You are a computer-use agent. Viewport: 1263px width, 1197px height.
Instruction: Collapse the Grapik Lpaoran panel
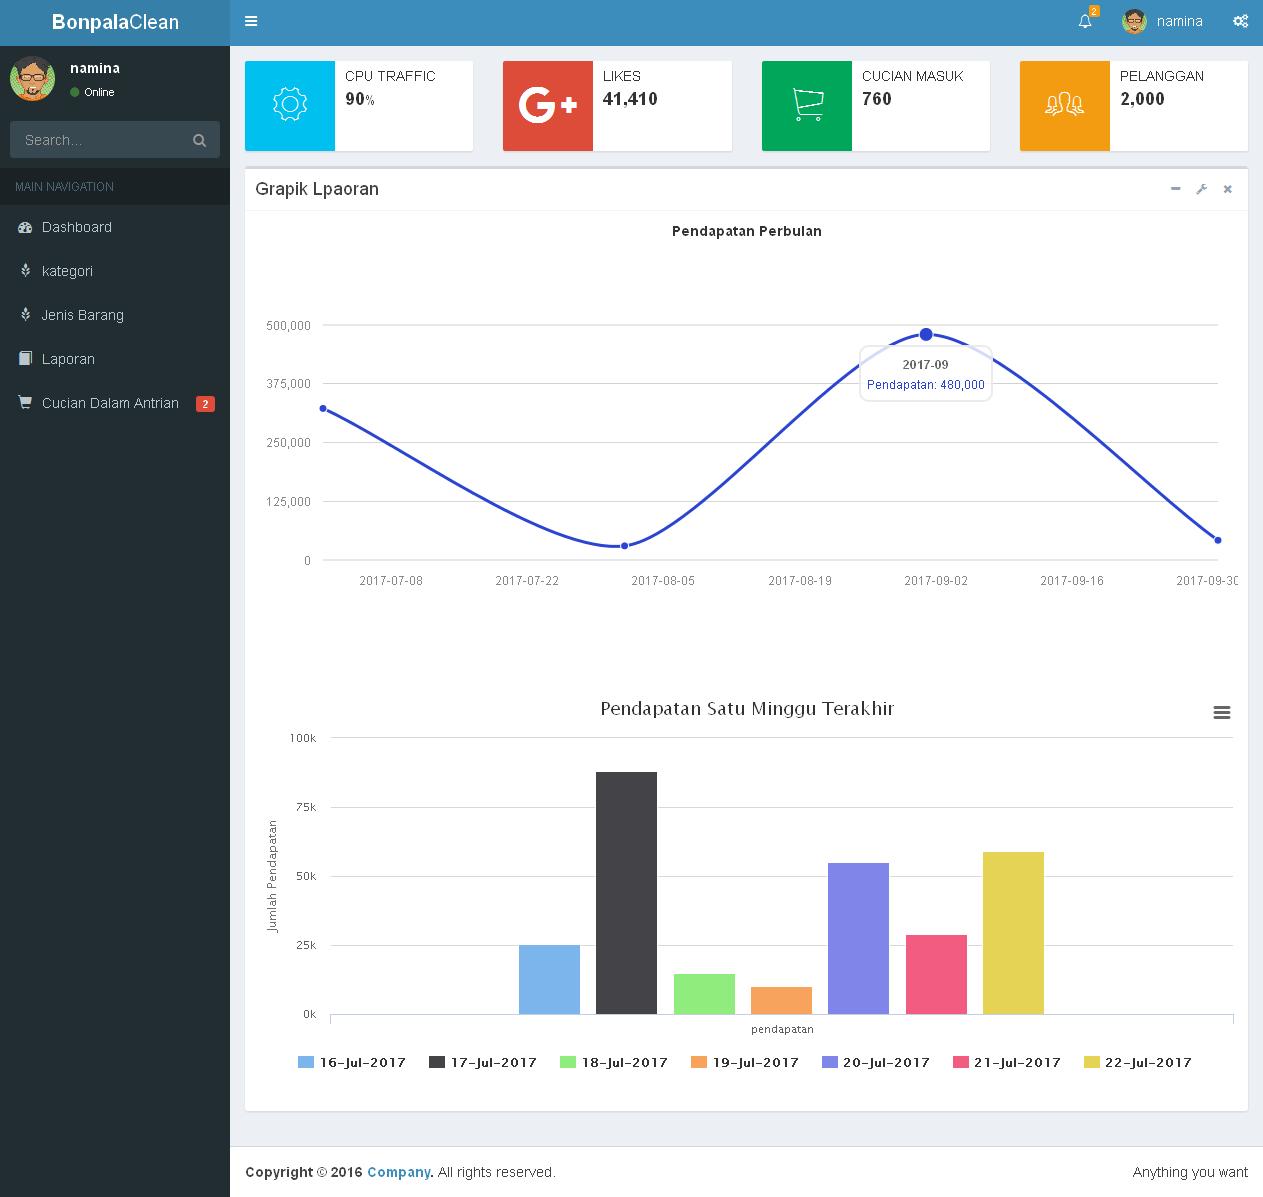coord(1175,189)
